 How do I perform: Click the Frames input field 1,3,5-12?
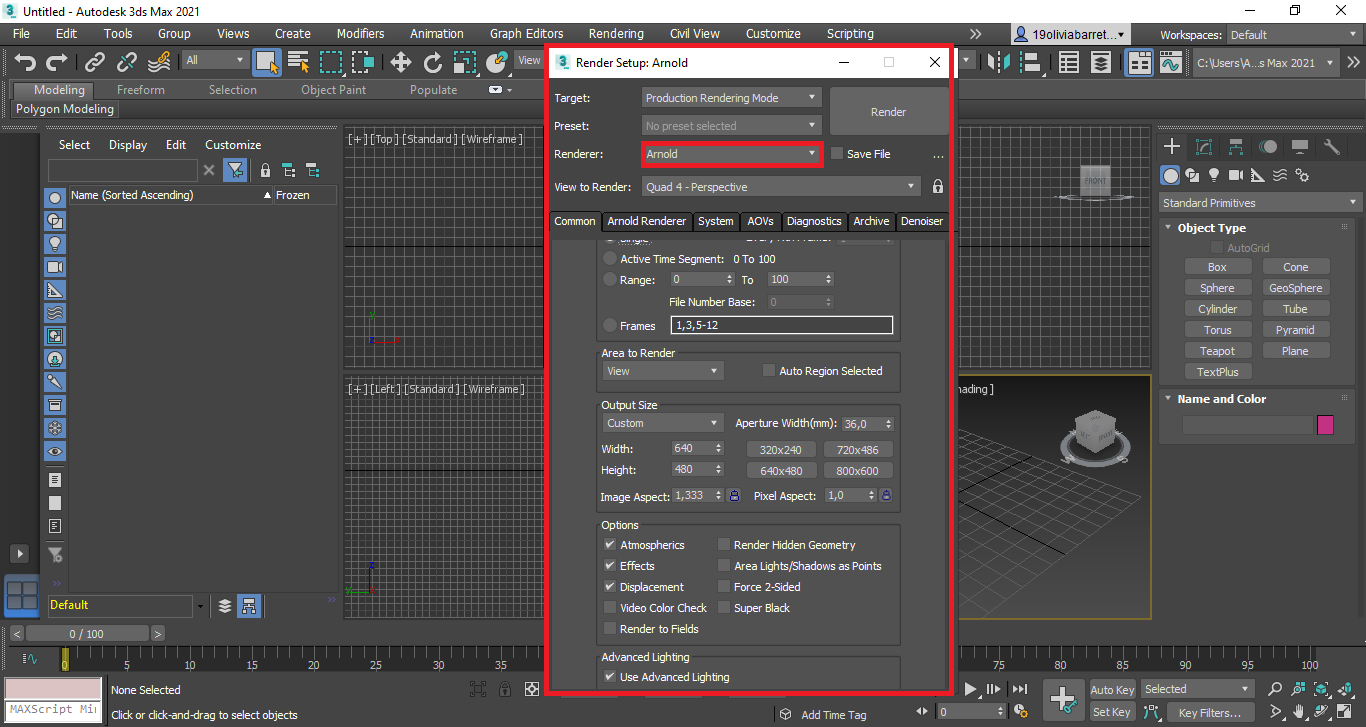(782, 325)
